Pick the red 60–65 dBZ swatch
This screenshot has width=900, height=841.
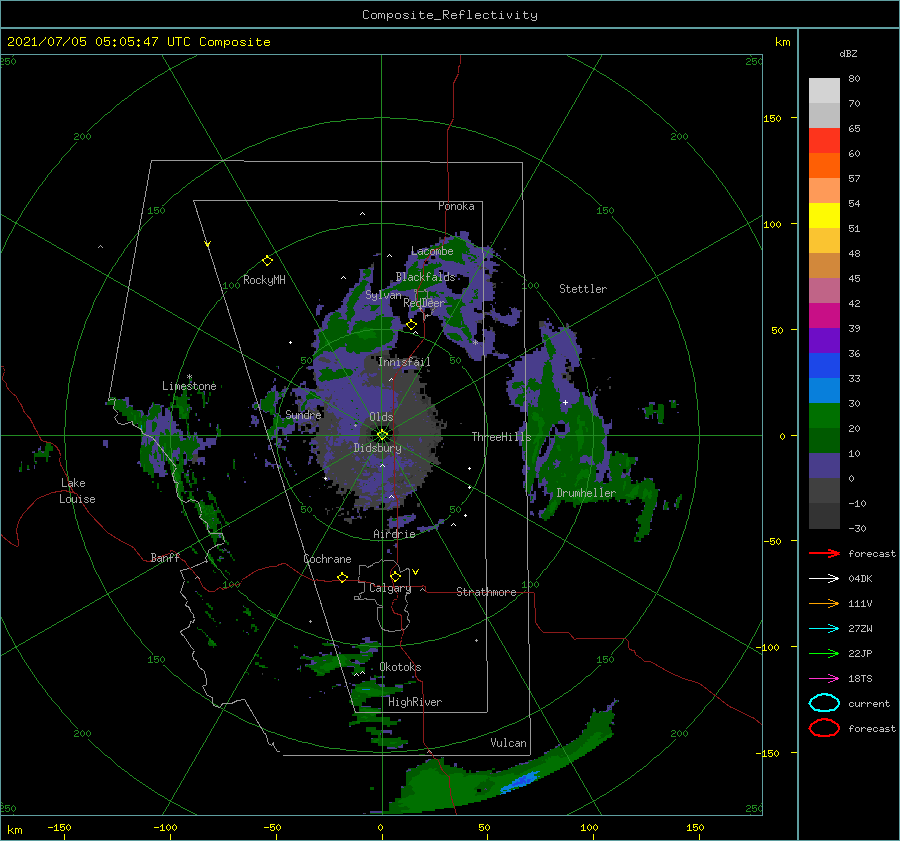pos(824,141)
